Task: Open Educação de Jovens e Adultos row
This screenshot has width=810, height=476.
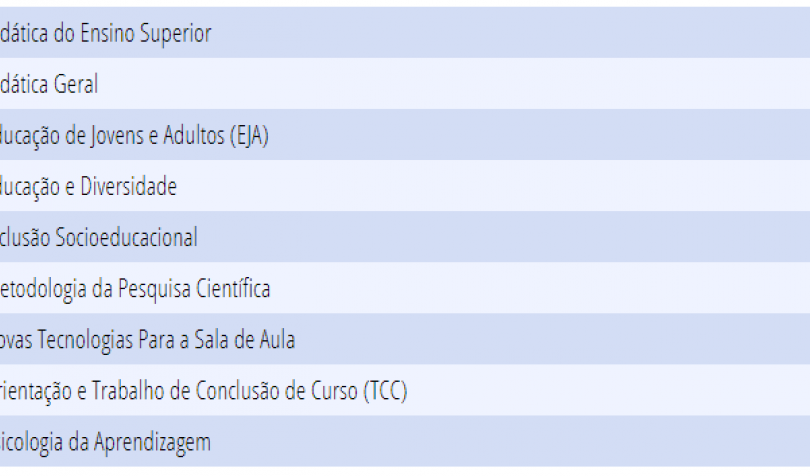Action: (x=405, y=134)
